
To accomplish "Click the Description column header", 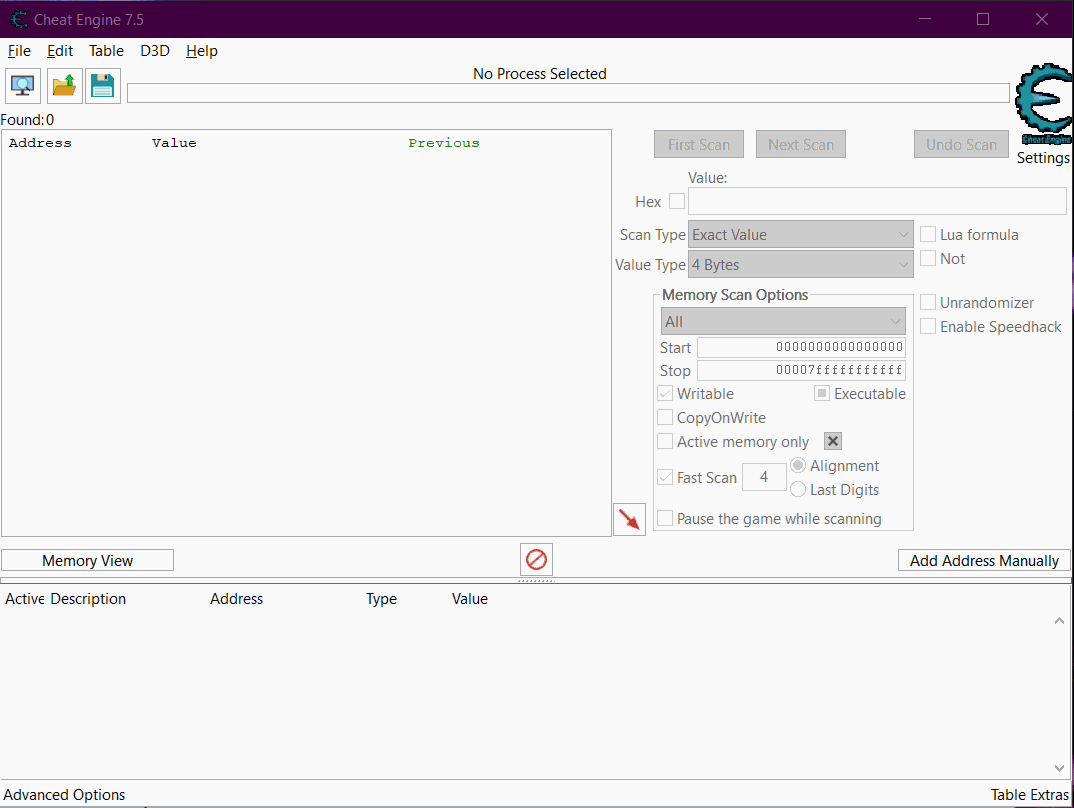I will pyautogui.click(x=88, y=599).
